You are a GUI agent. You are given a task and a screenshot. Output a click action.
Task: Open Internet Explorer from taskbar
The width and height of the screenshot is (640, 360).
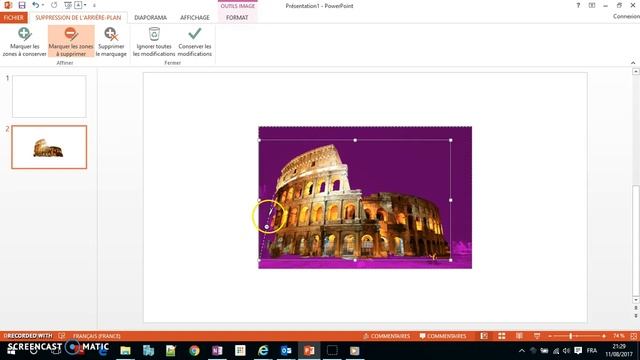[x=263, y=351]
